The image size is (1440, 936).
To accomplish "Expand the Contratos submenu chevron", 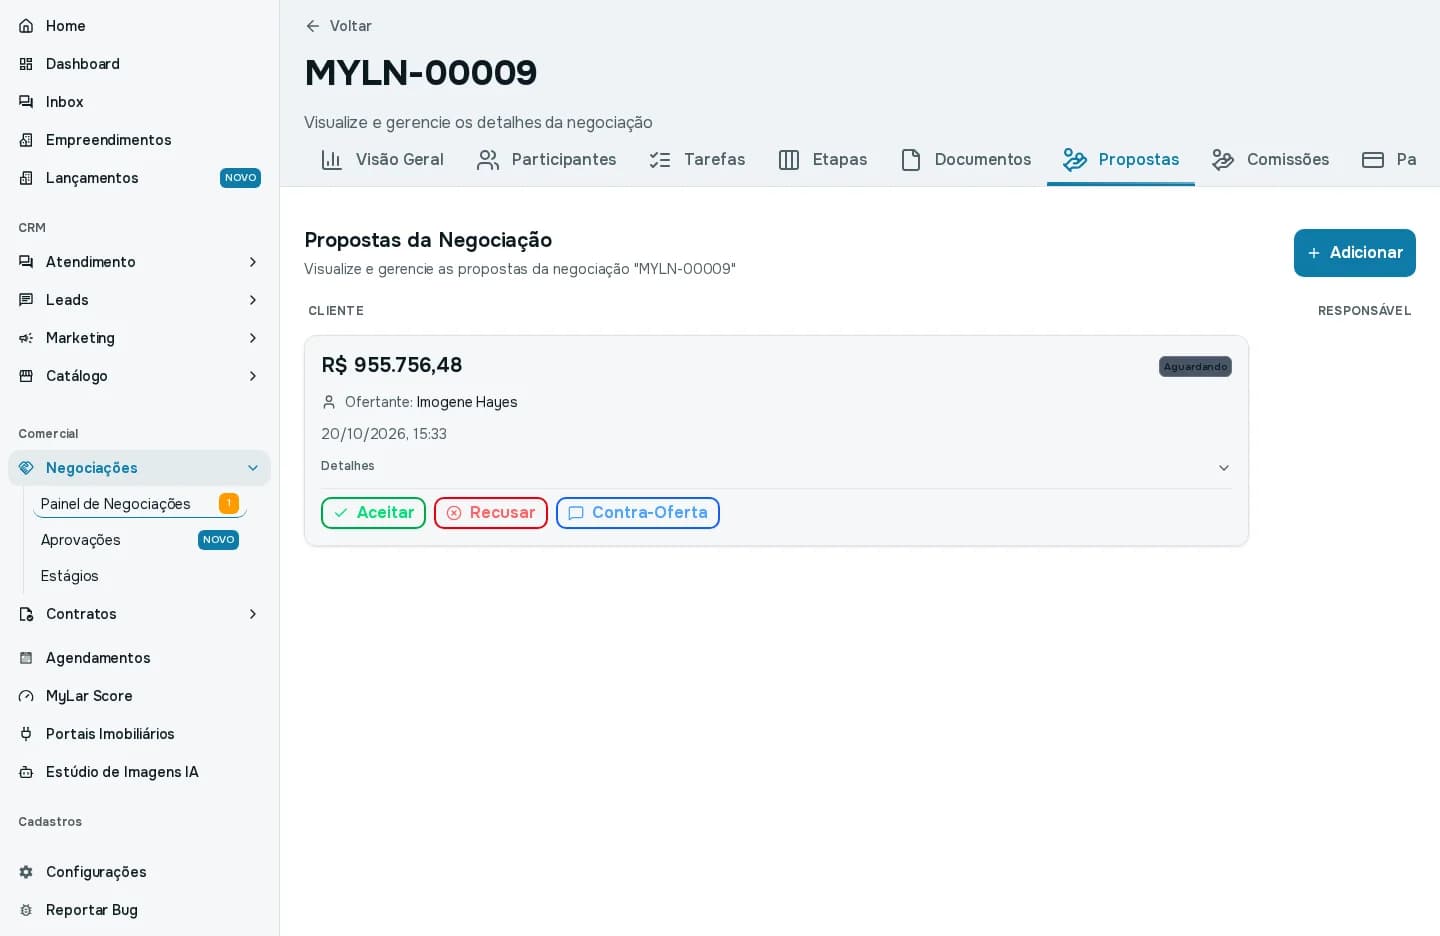I will 253,614.
